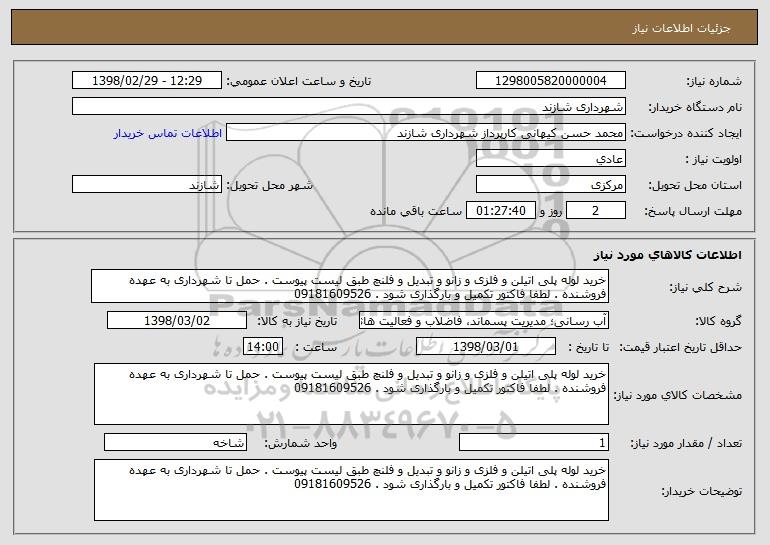Select the remaining days field showing 2
This screenshot has height=545, width=770.
(596, 211)
